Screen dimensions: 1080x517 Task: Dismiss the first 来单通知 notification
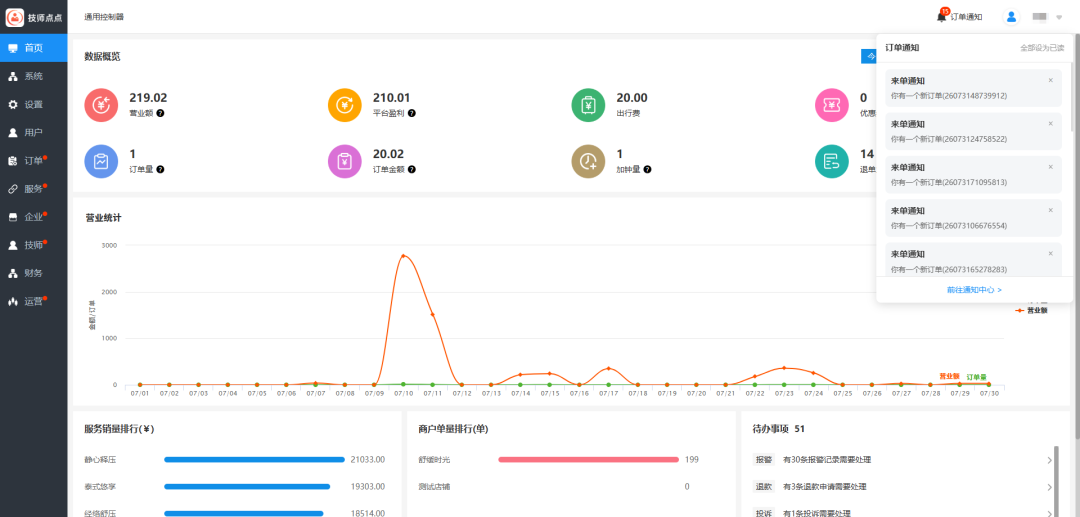(1050, 81)
